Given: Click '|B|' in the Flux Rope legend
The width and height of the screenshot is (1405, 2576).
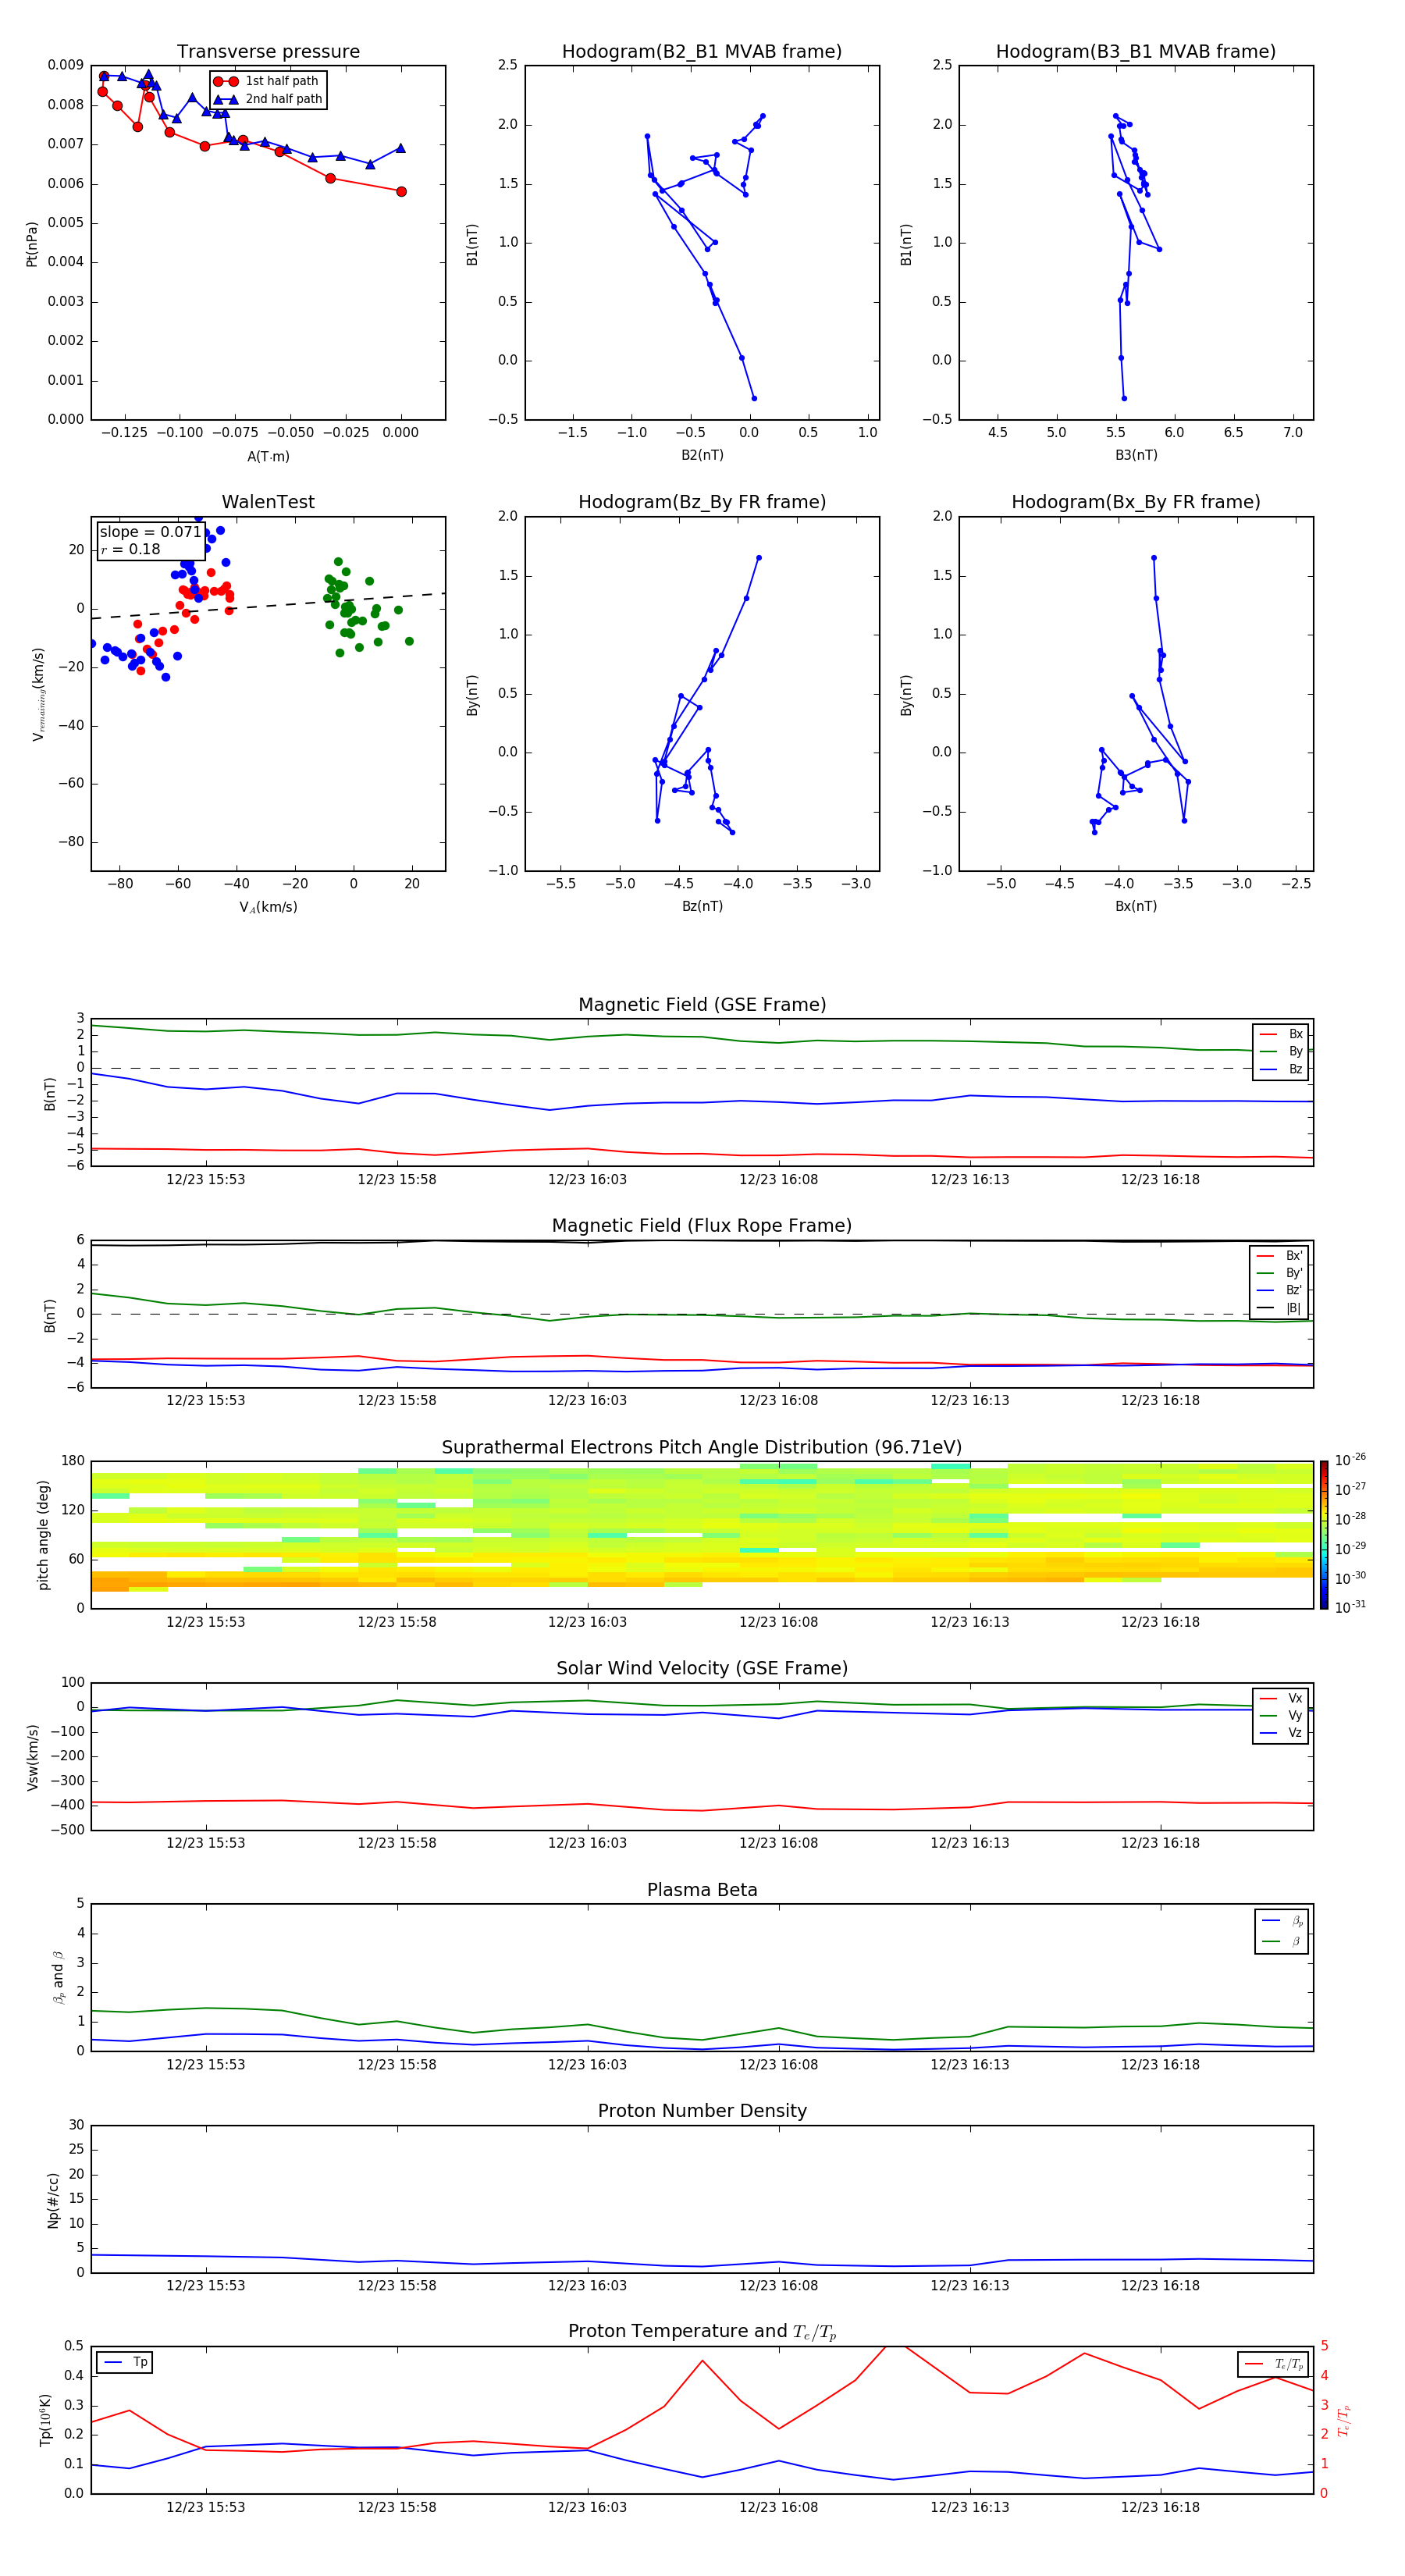Looking at the screenshot, I should 1294,1308.
